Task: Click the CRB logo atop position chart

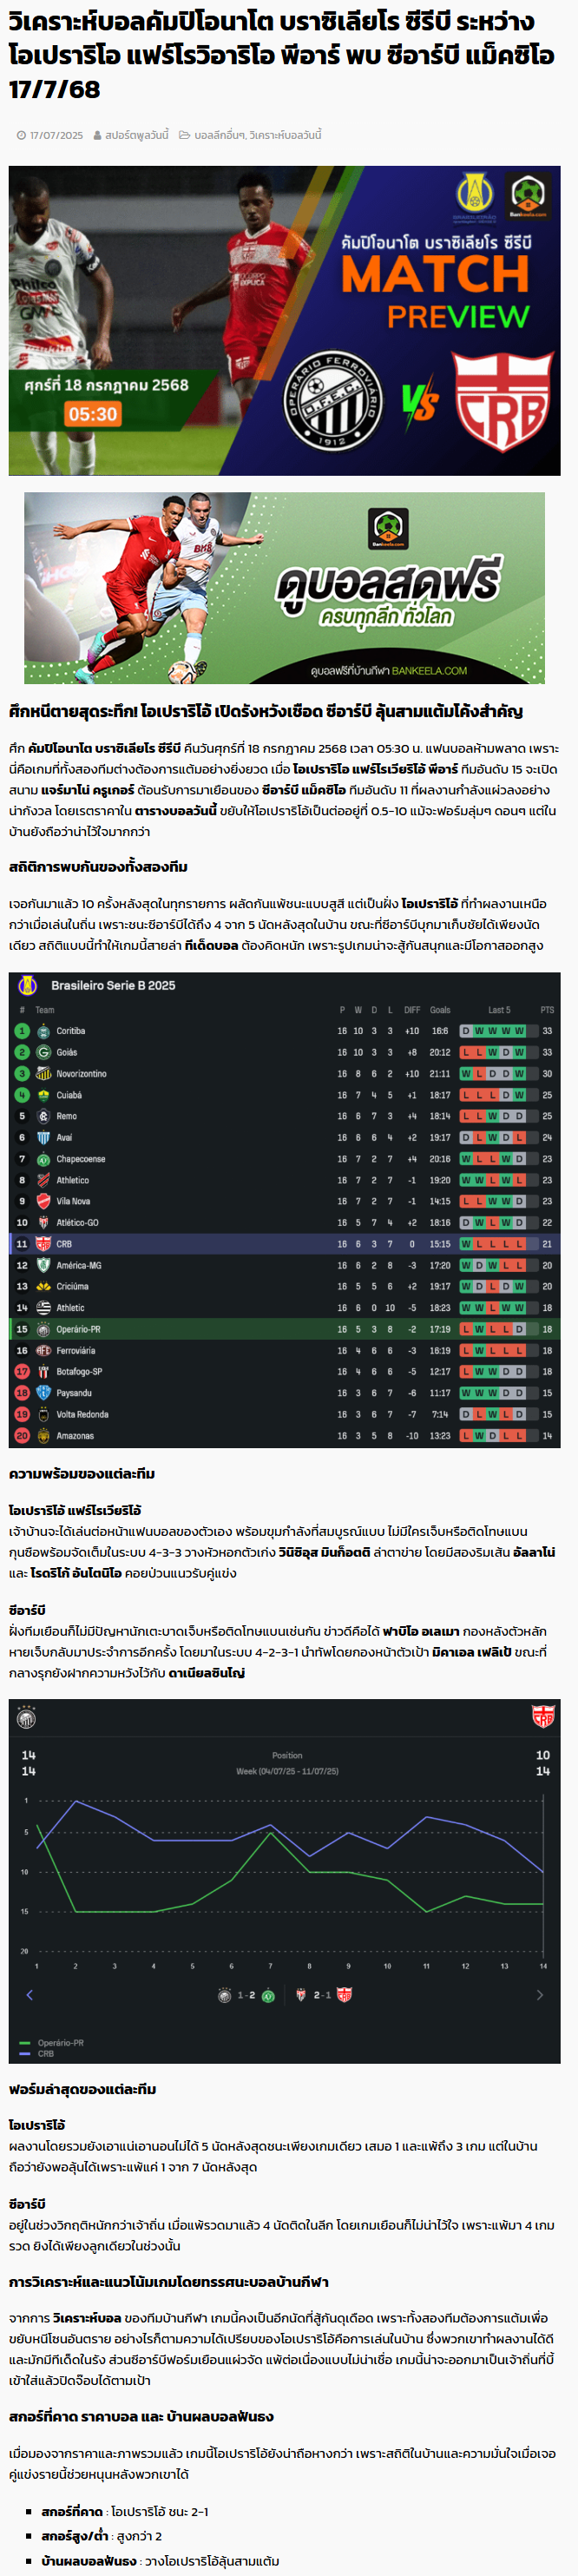Action: pos(543,1717)
